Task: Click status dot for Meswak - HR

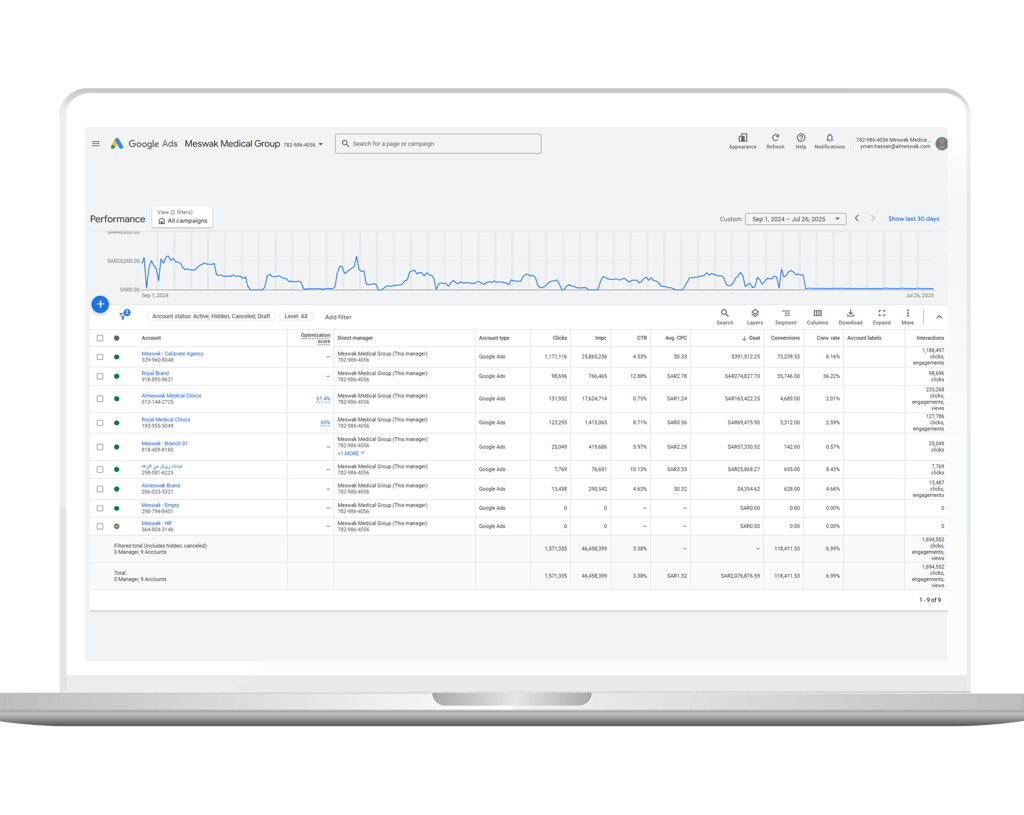Action: pos(117,526)
